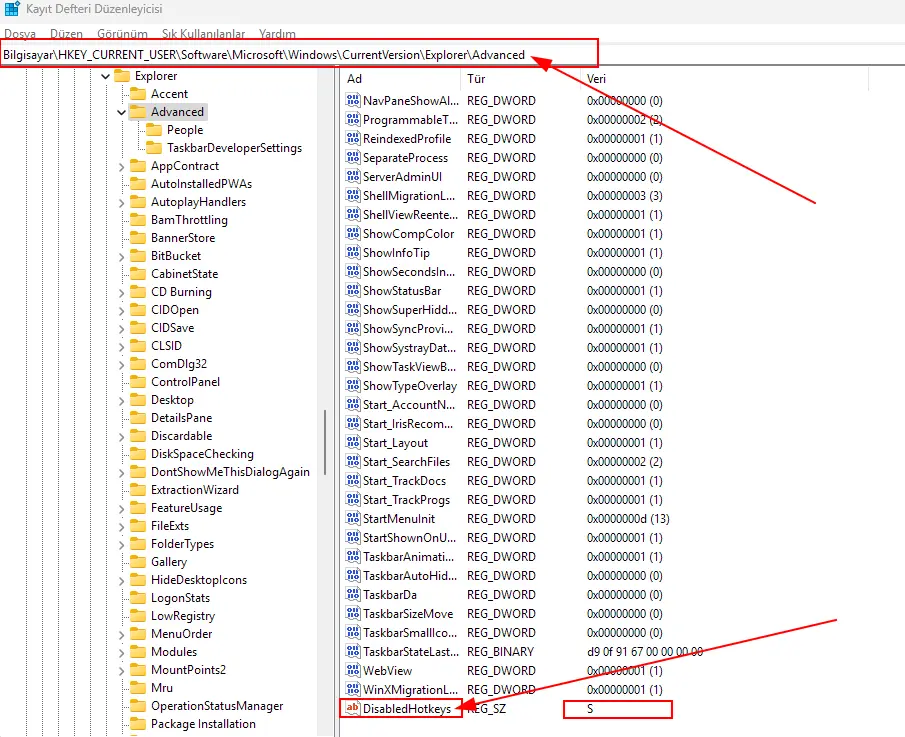Expand the MountPoints2 key

point(121,671)
